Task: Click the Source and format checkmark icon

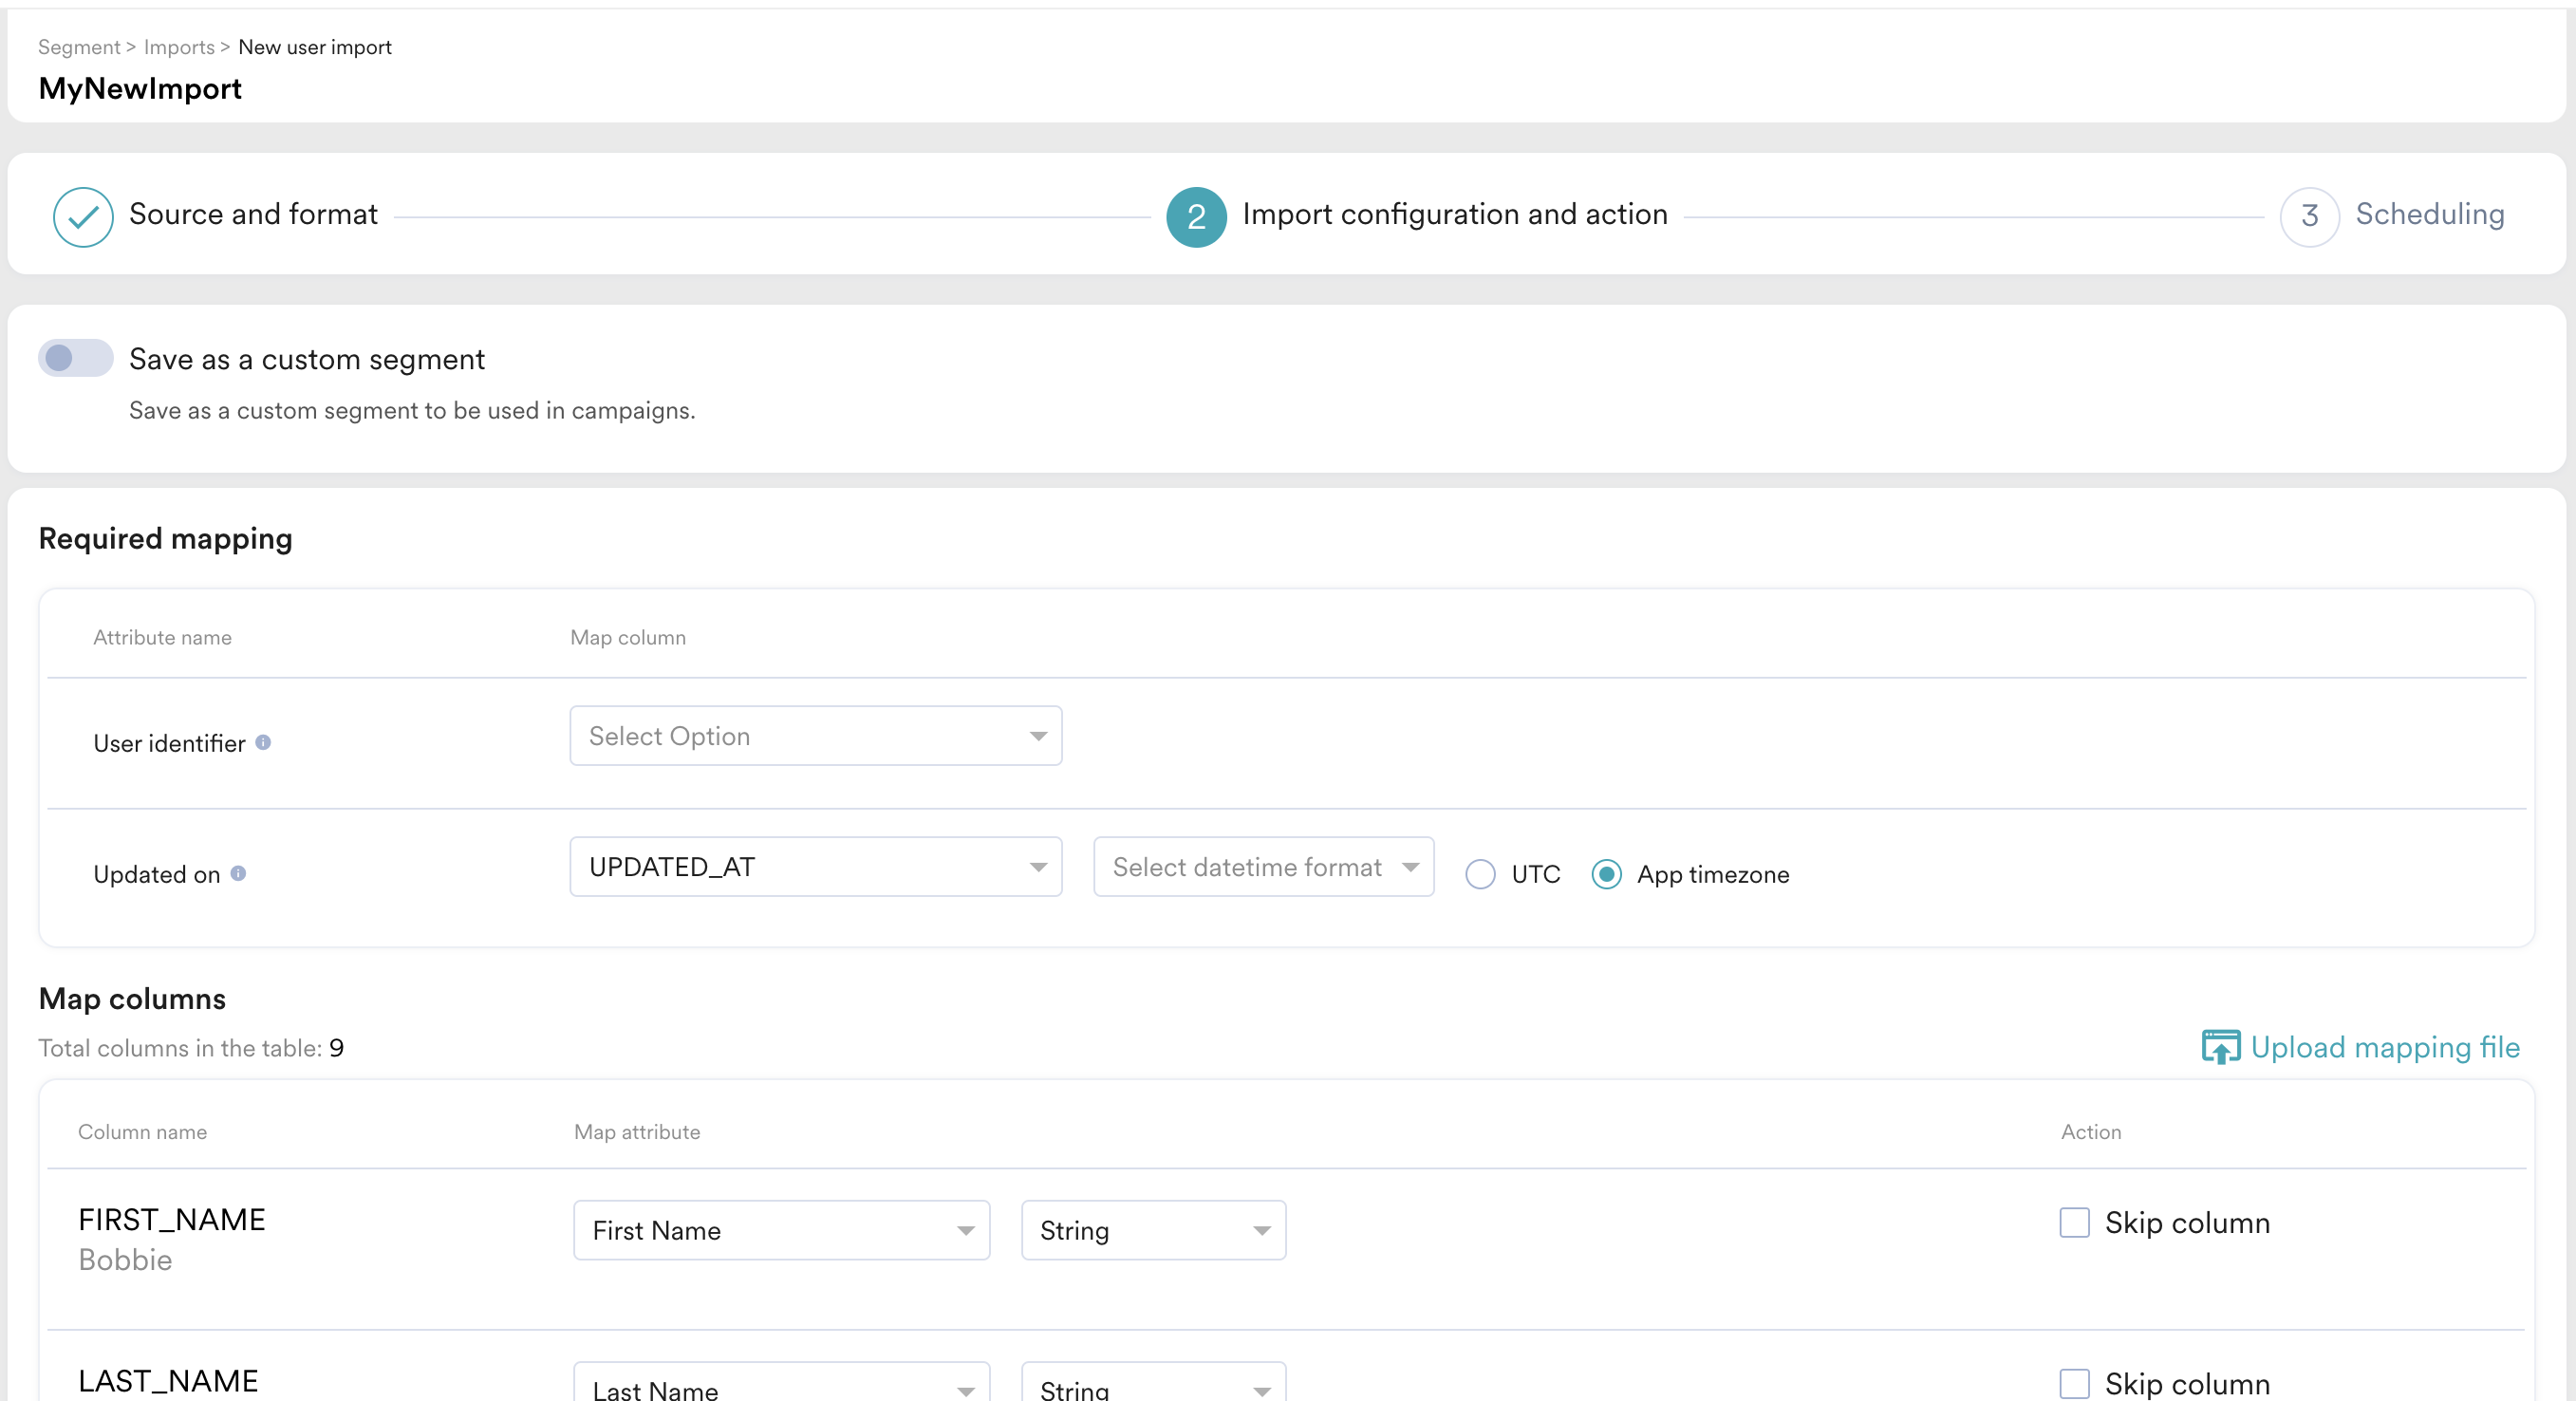Action: coord(83,216)
